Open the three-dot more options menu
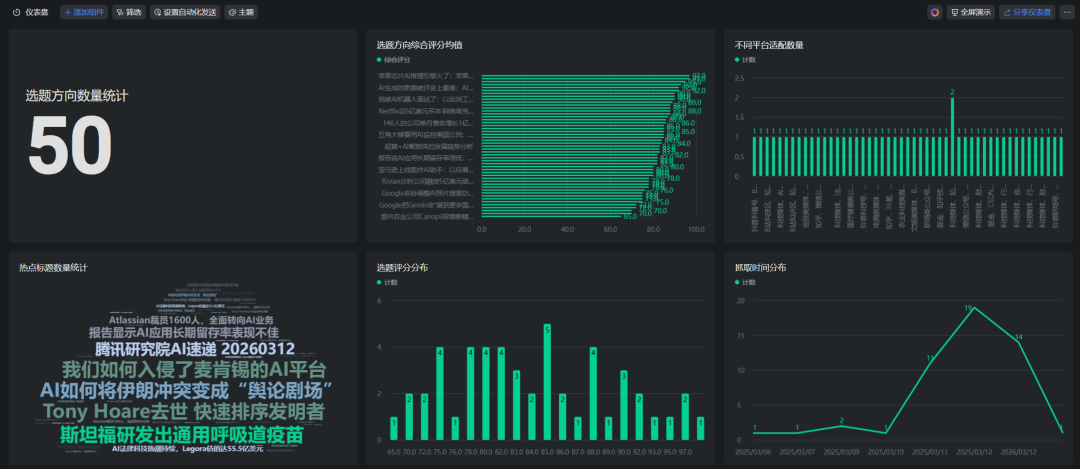Viewport: 1080px width, 469px height. [1067, 12]
